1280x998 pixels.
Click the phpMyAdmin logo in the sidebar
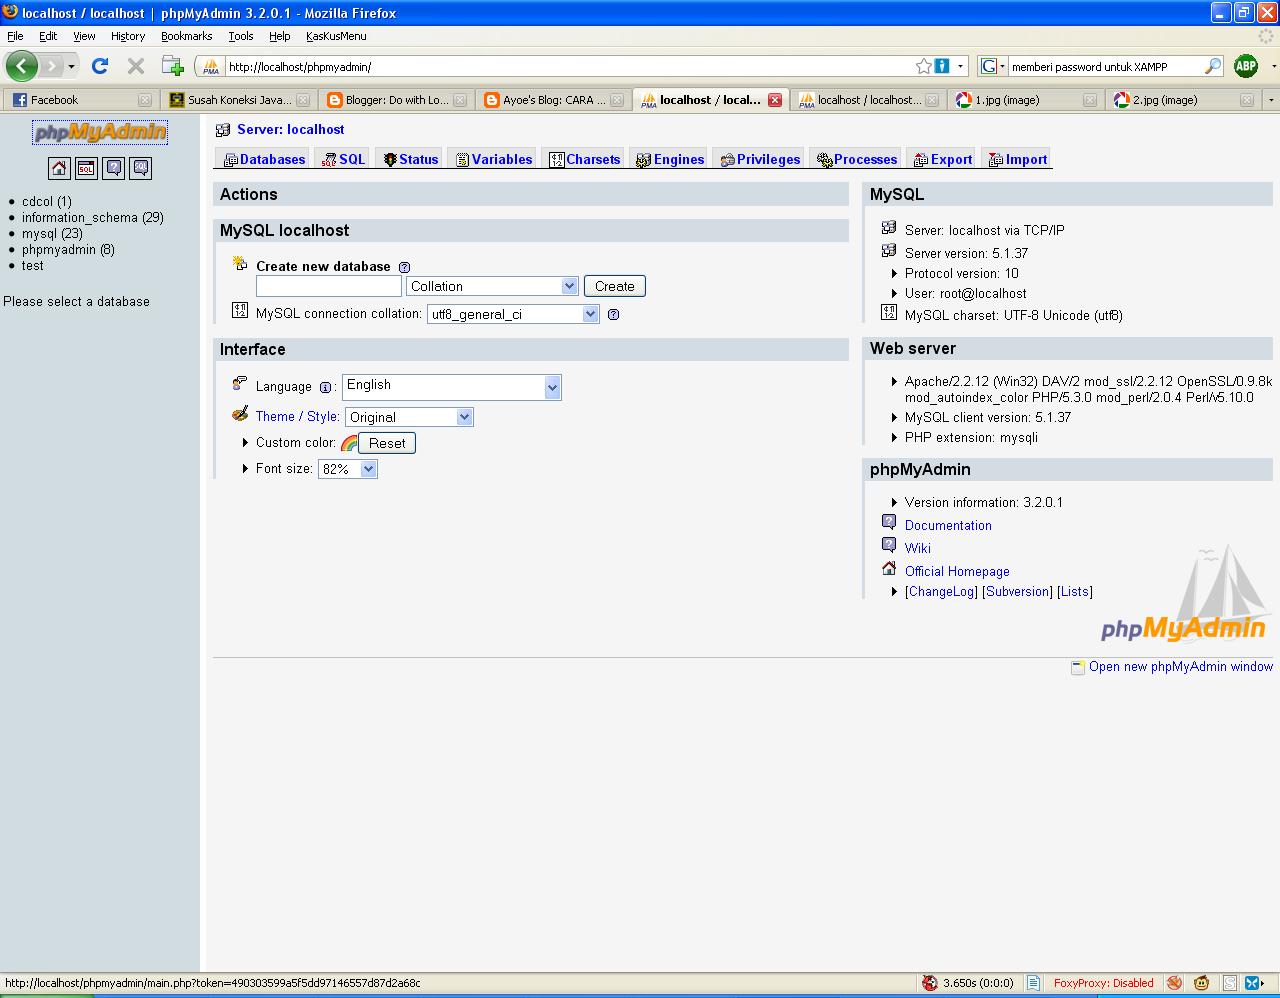coord(100,132)
